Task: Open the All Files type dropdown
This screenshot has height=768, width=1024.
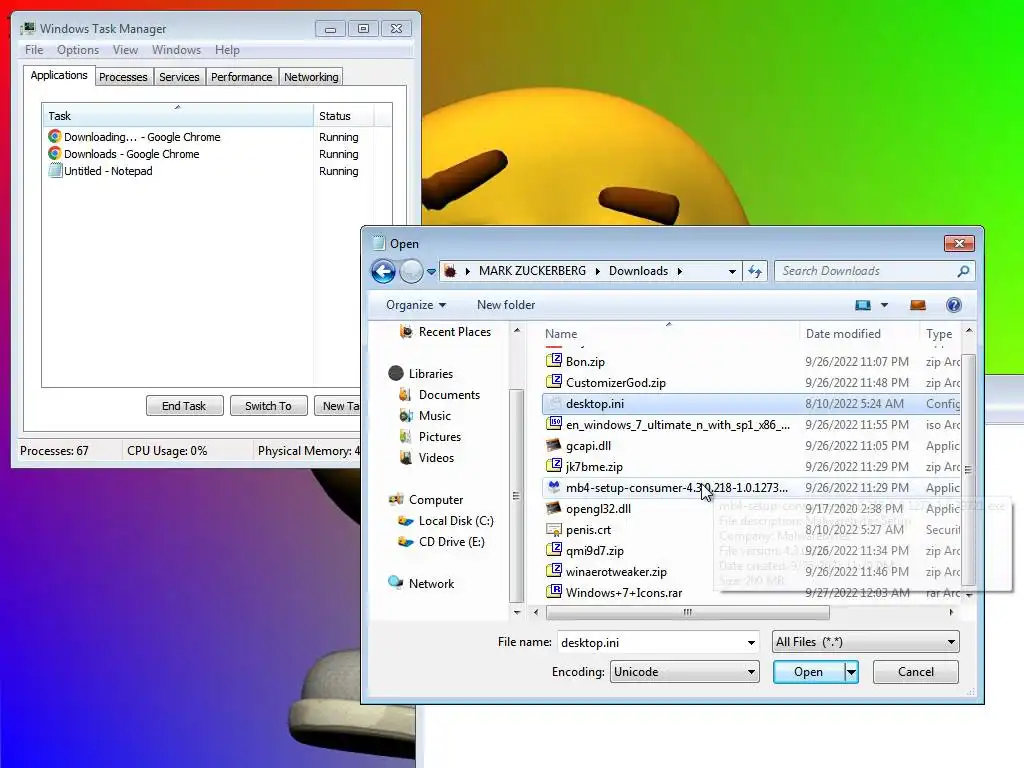Action: coord(865,642)
